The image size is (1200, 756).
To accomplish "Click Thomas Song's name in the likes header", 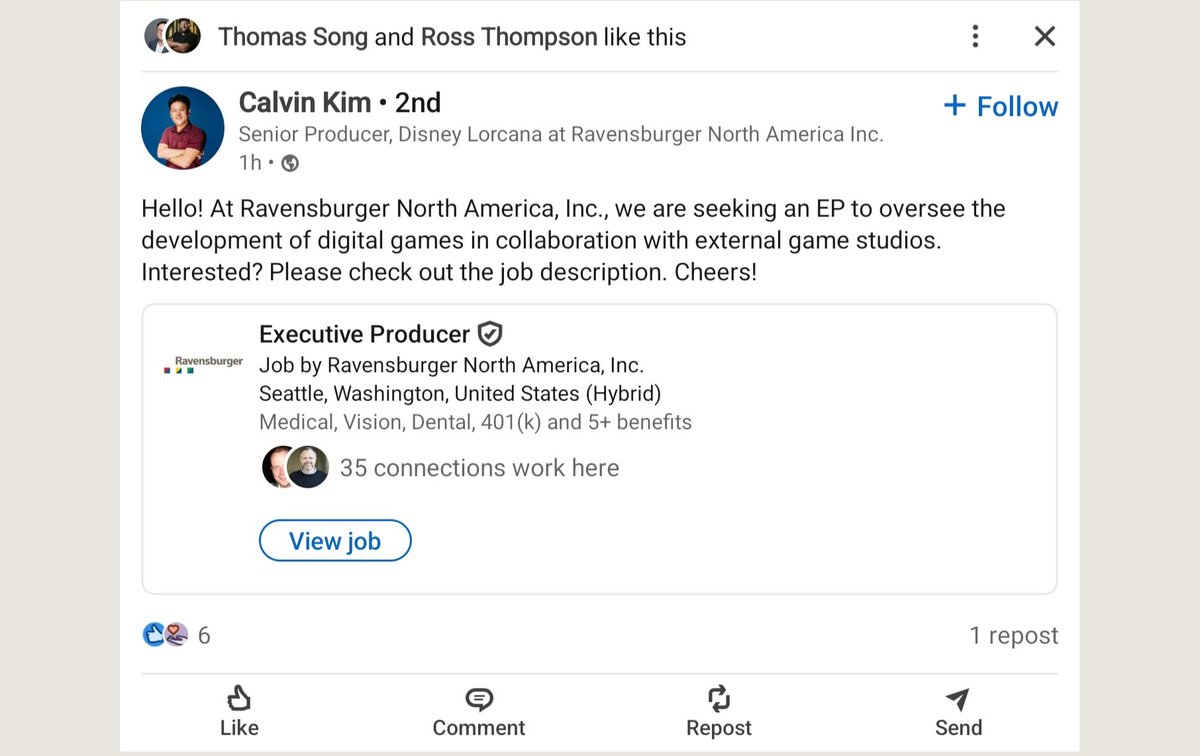I will pos(292,37).
